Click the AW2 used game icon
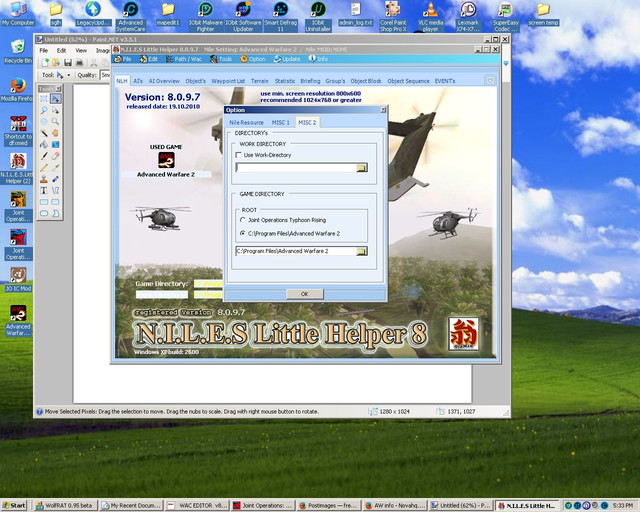The height and width of the screenshot is (512, 640). [x=166, y=160]
